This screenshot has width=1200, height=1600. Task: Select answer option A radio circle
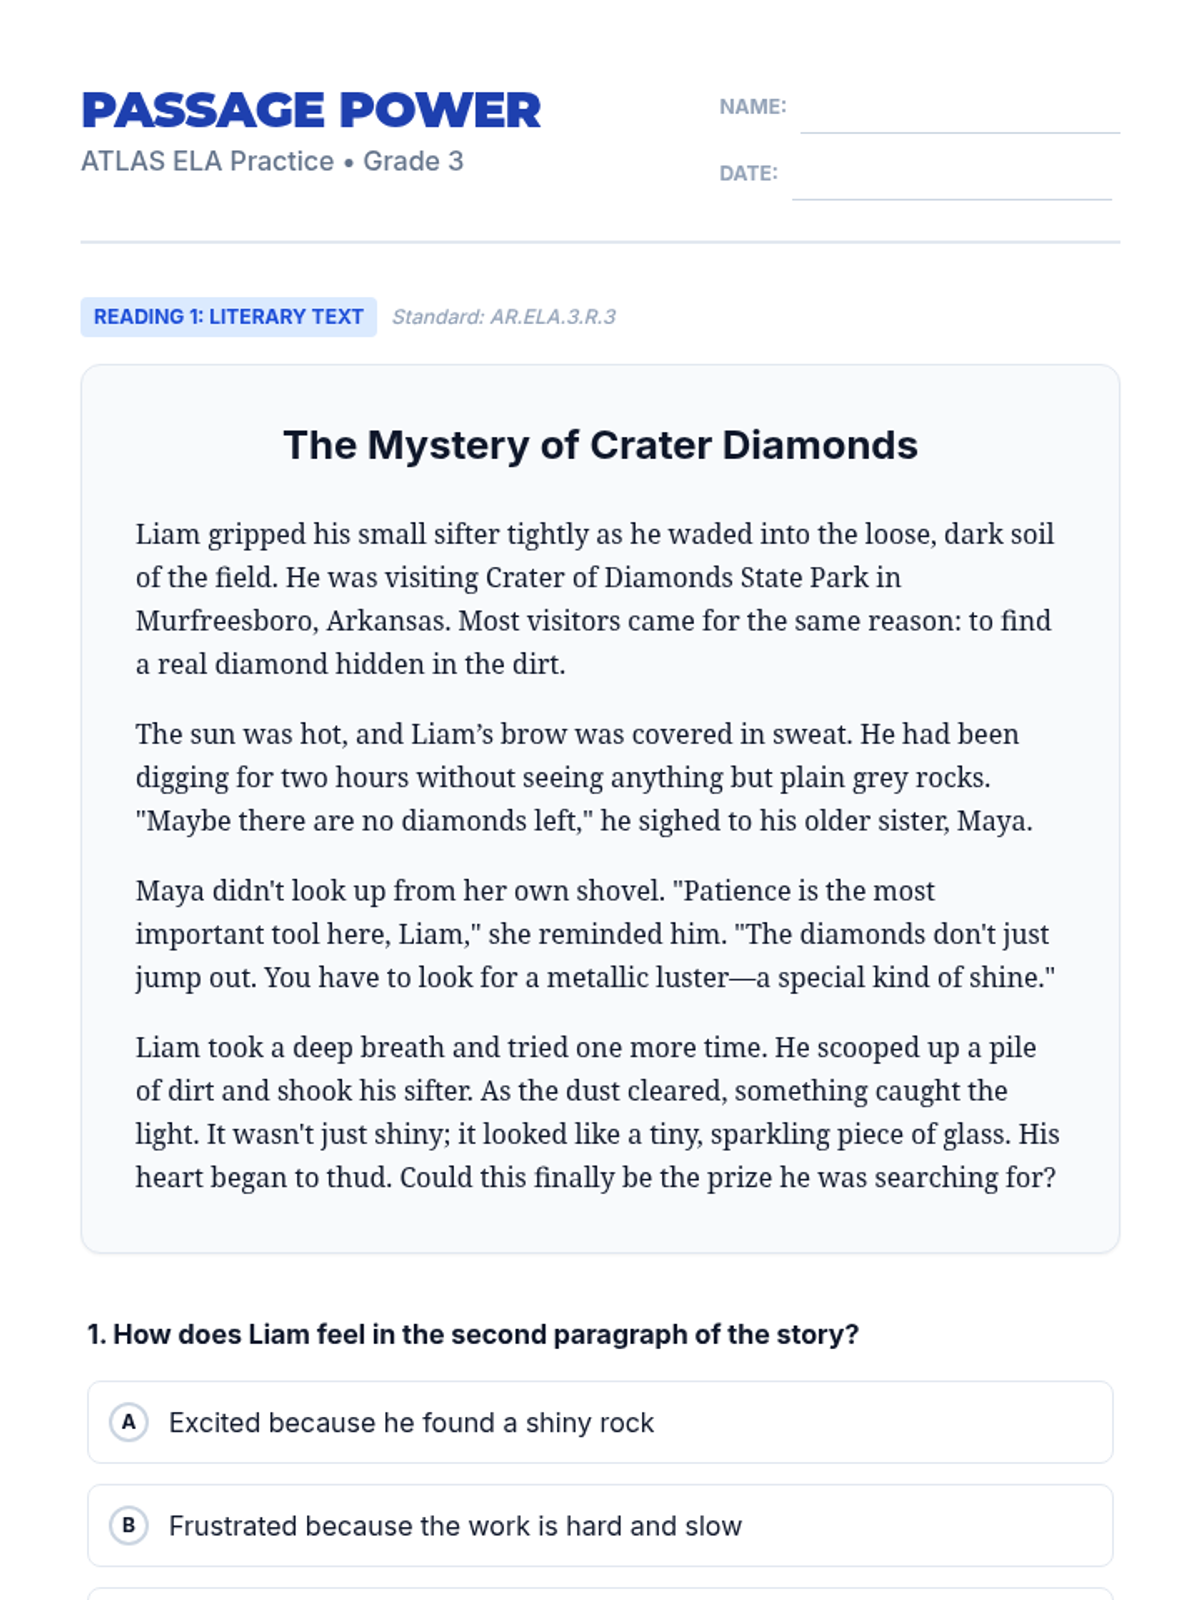129,1422
